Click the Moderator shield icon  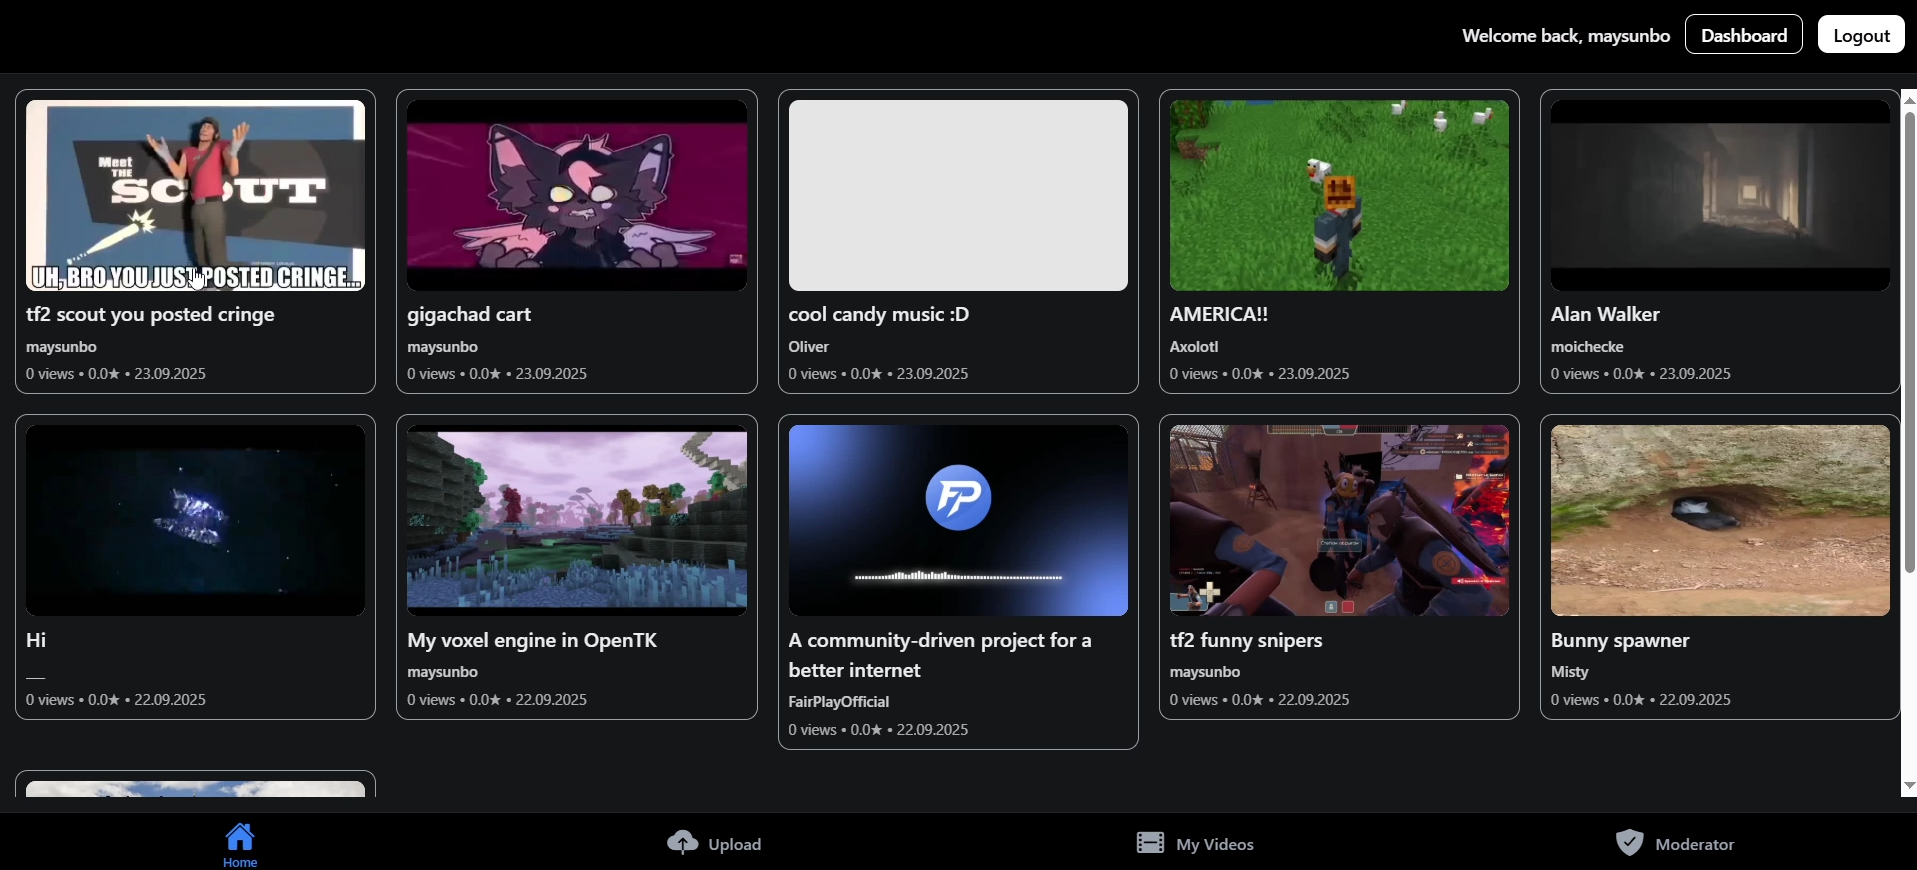tap(1629, 843)
